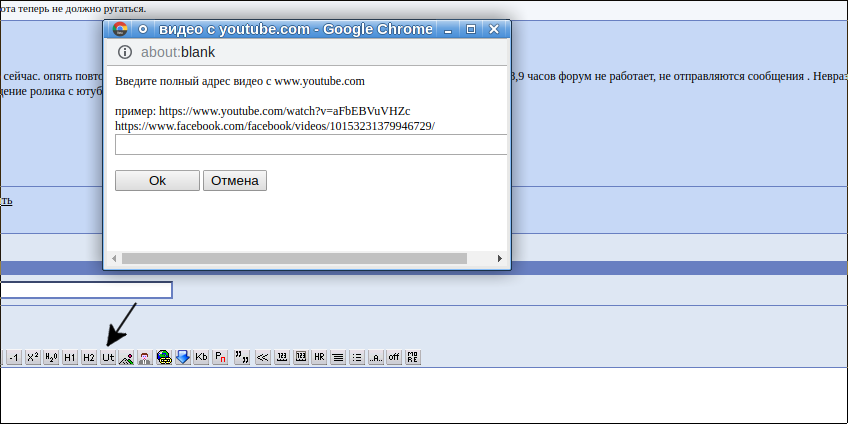
Task: Click the MORE toolbar button
Action: (413, 357)
